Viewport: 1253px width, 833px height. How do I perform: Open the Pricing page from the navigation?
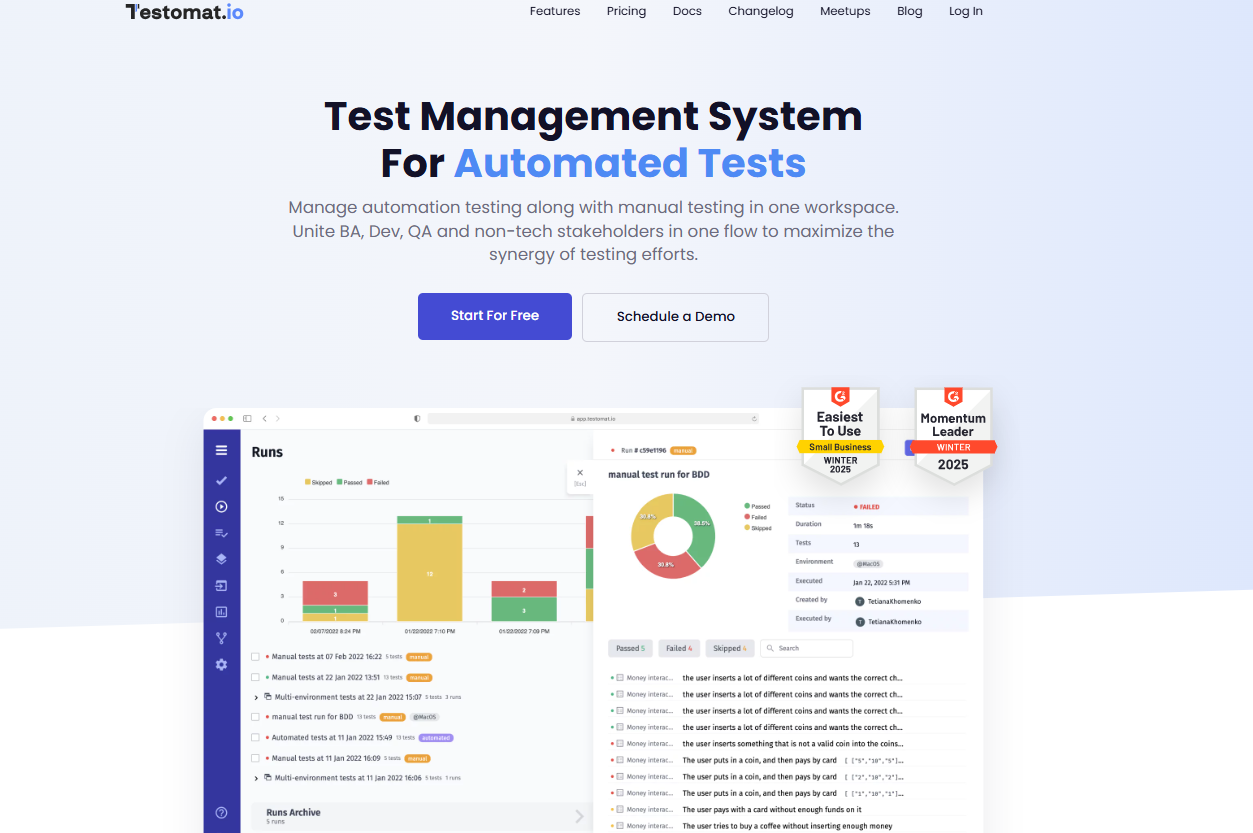[x=626, y=11]
